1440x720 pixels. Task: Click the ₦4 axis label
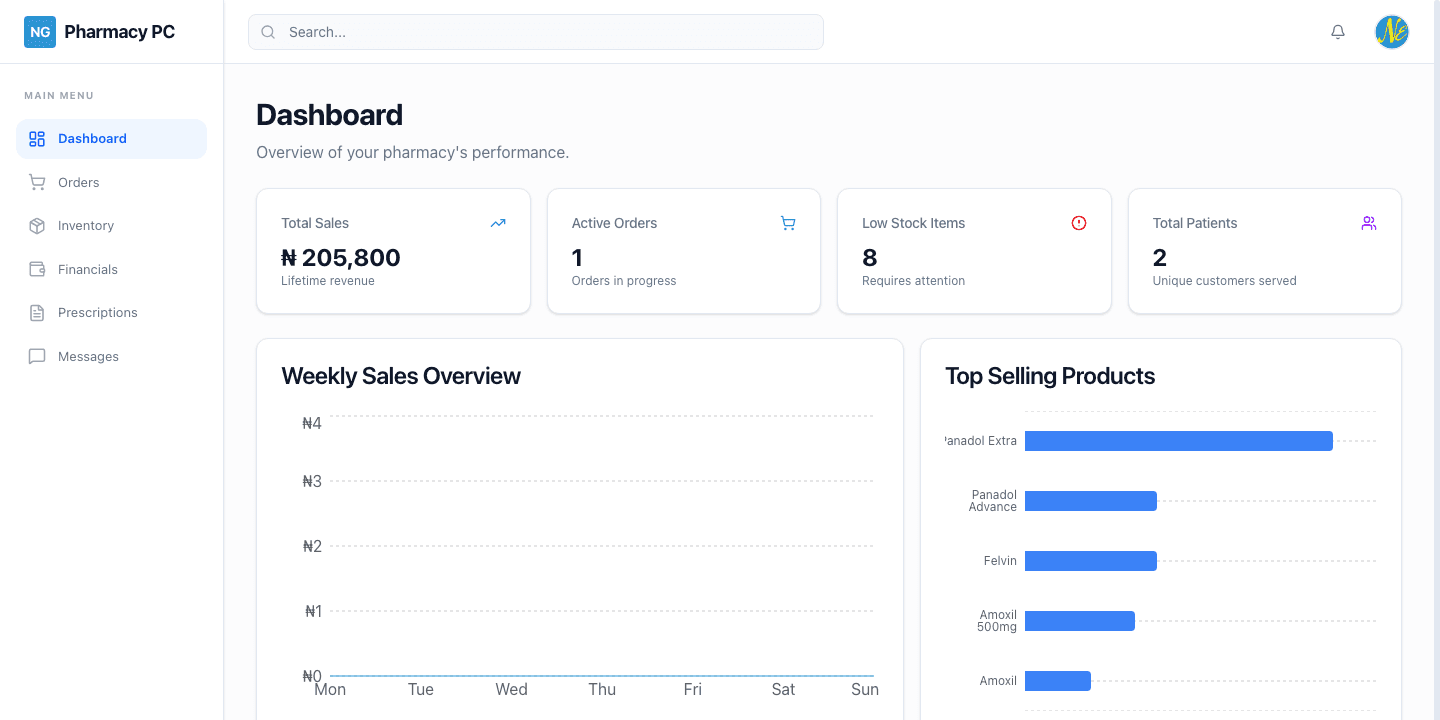point(312,424)
